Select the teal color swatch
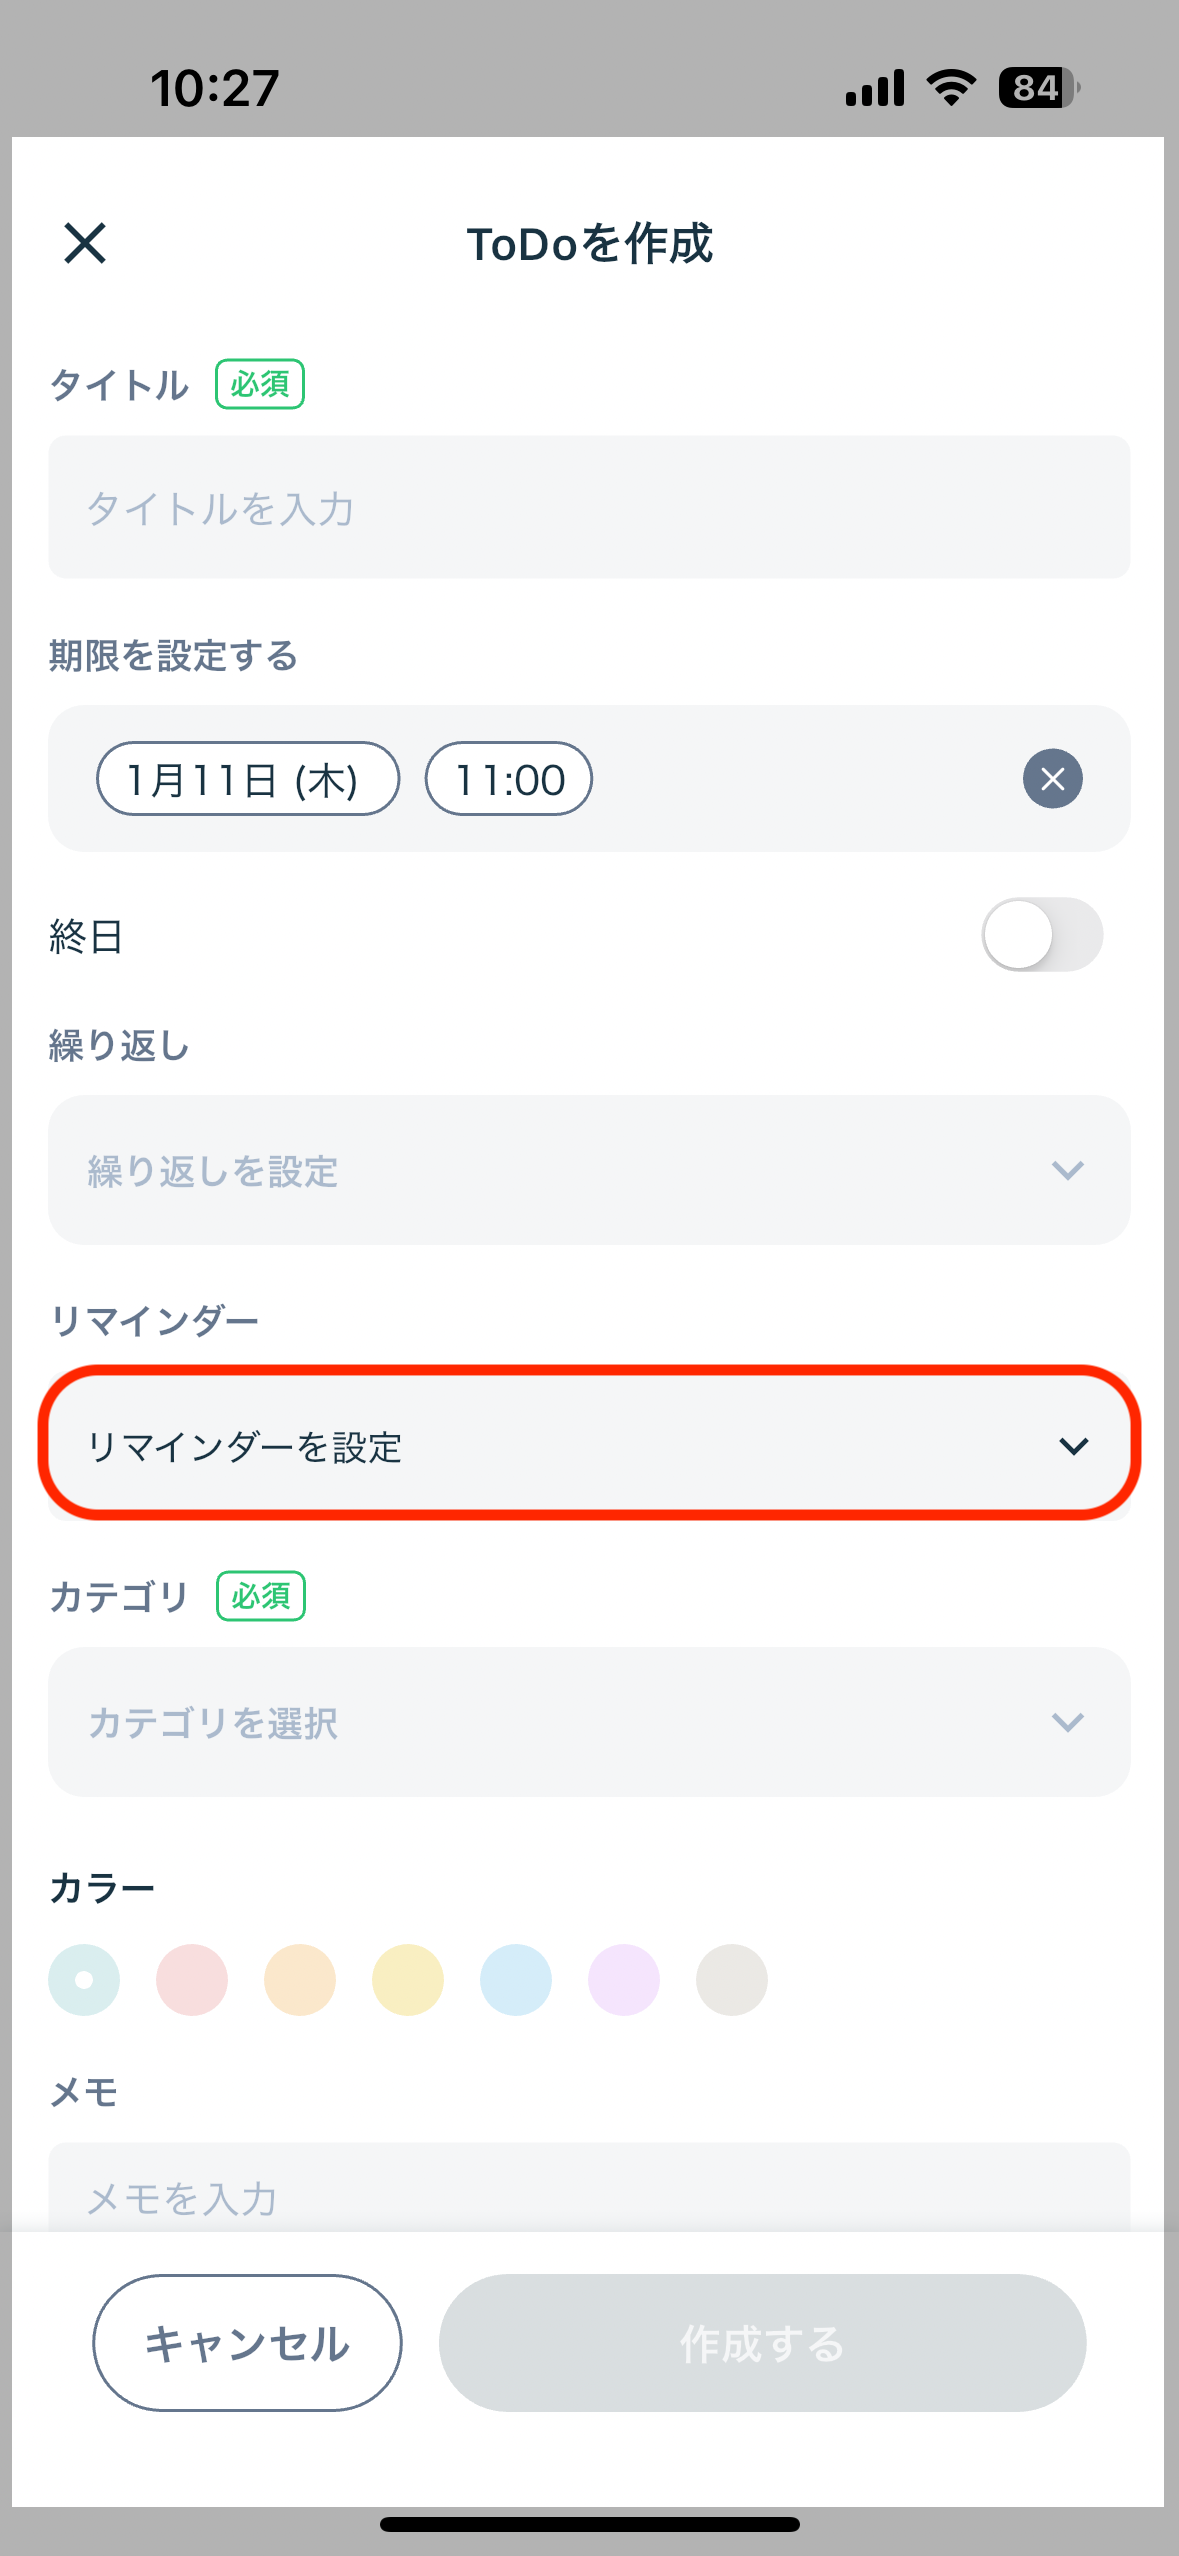This screenshot has height=2556, width=1179. pos(84,1980)
